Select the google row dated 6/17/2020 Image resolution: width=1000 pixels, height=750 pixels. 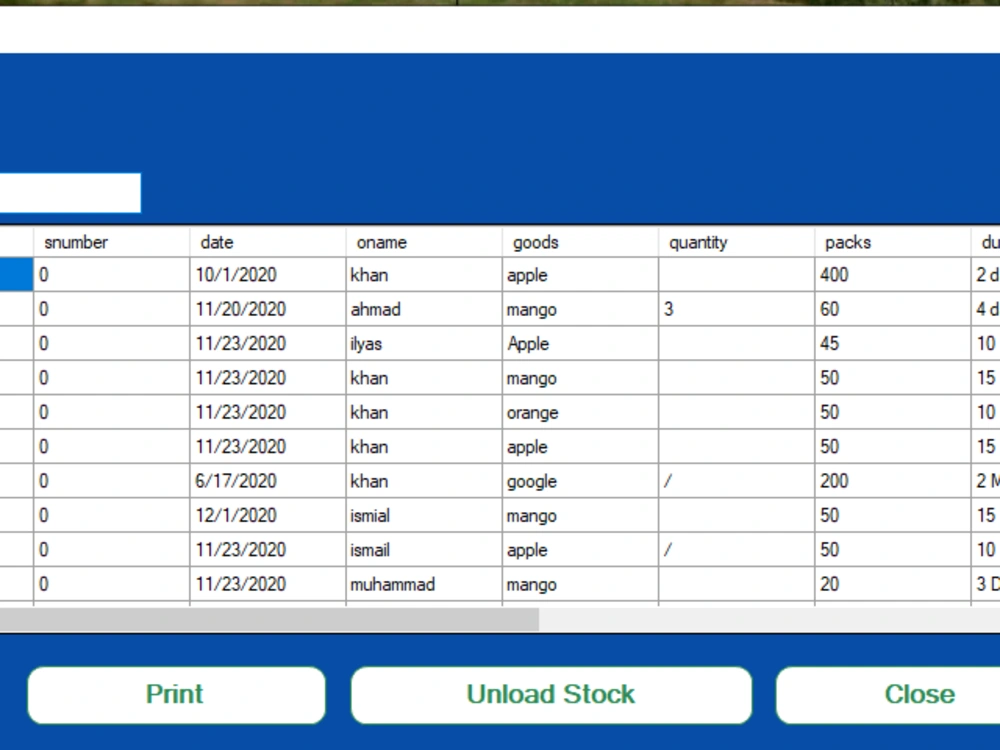point(400,481)
